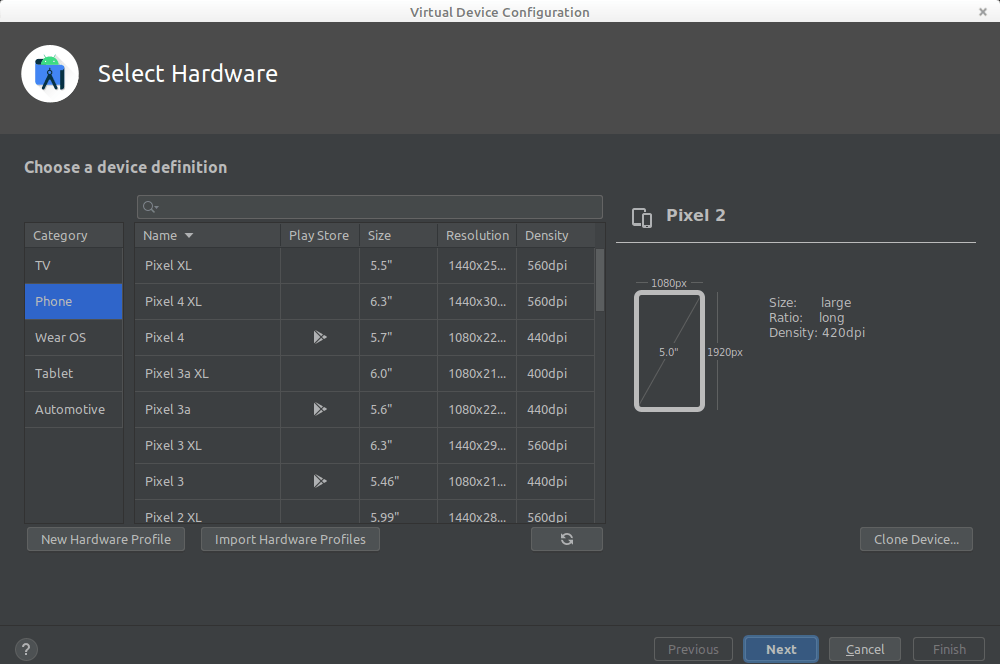This screenshot has height=664, width=1000.
Task: Click the 1440x29... resolution cell
Action: (477, 445)
